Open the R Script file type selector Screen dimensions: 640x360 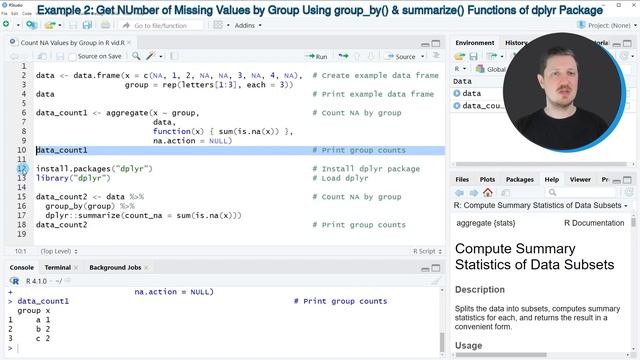427,251
